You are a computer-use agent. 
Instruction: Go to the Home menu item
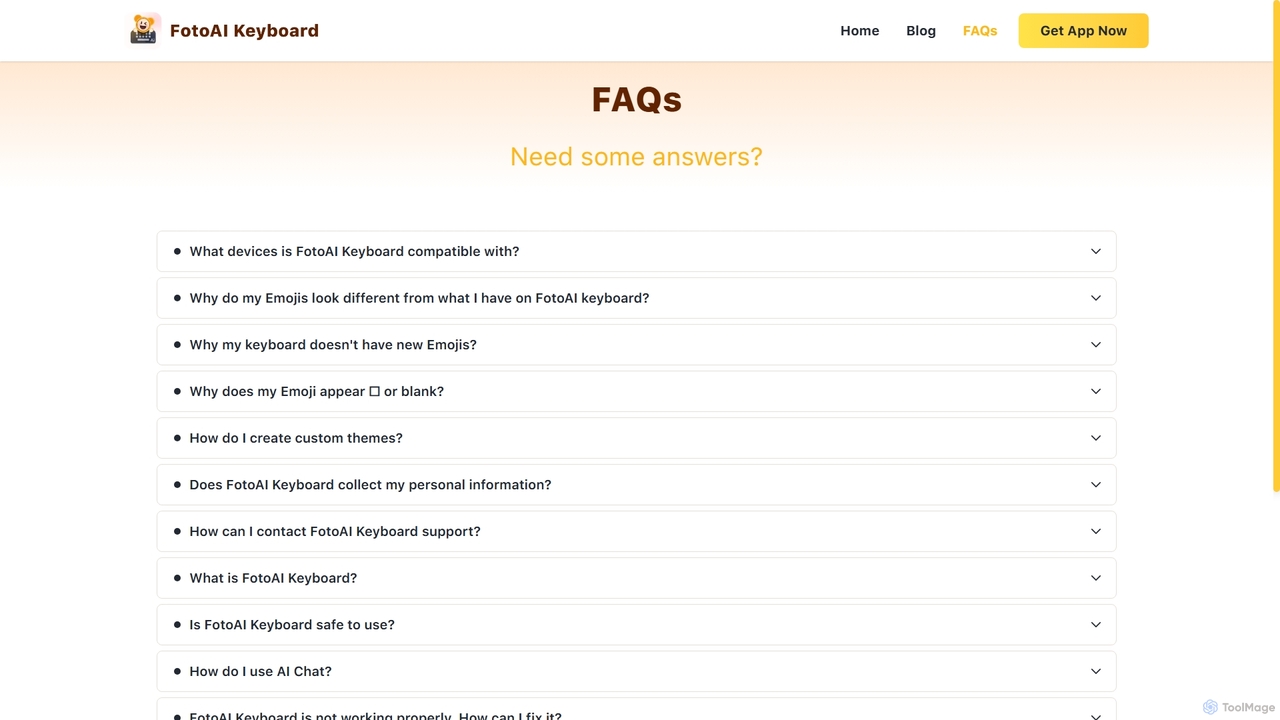(x=860, y=31)
